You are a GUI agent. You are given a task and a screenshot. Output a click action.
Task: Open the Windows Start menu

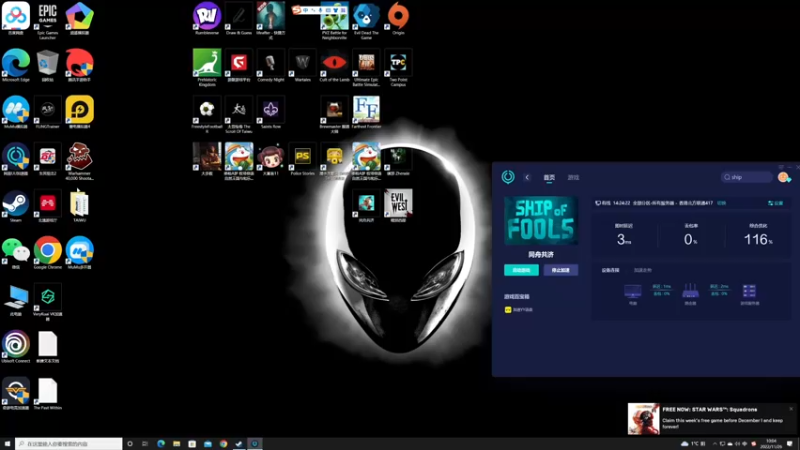(7, 444)
